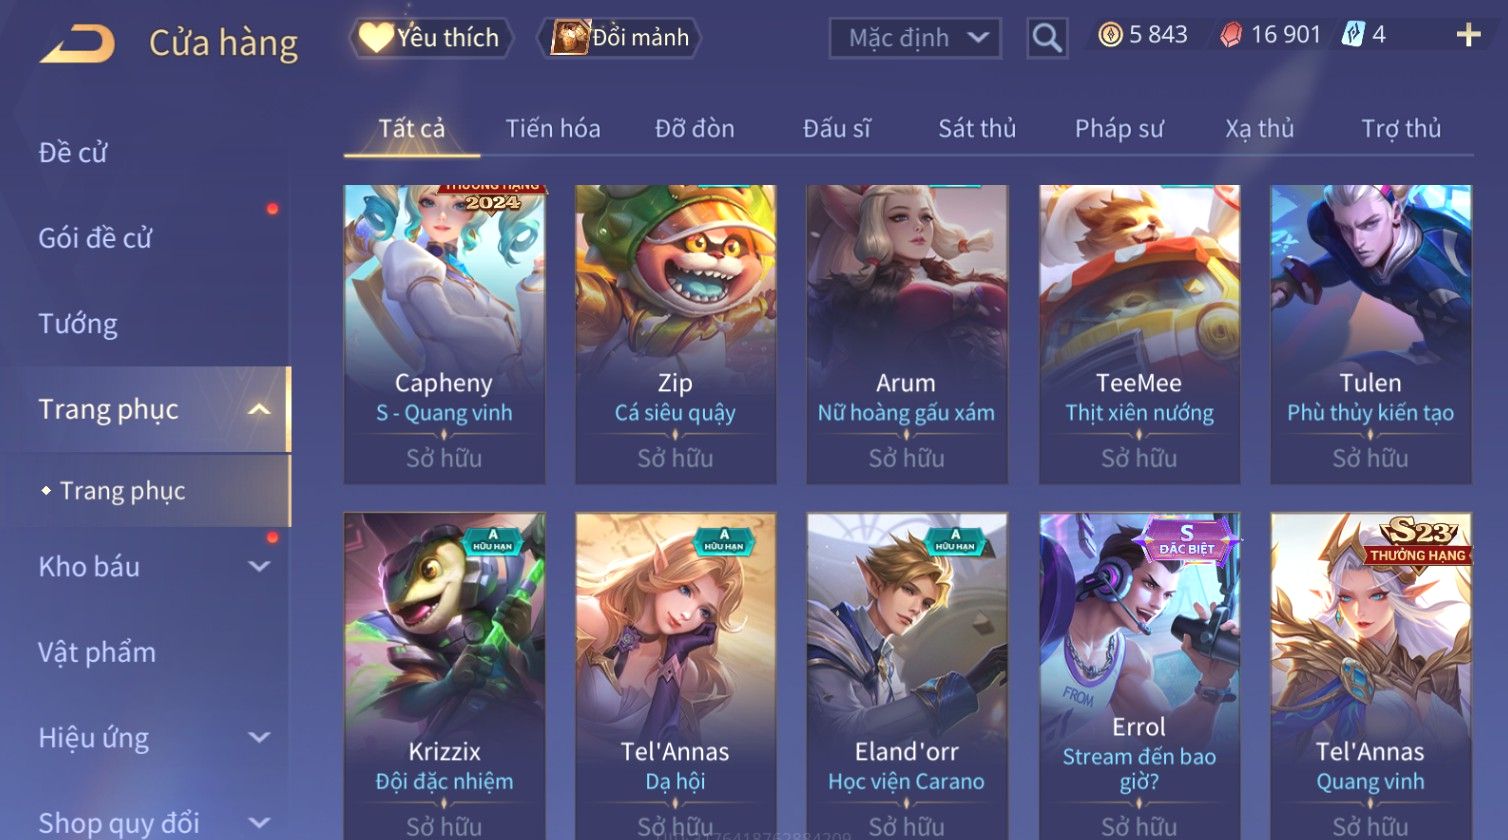Click the red ruby currency icon
This screenshot has width=1508, height=840.
coord(1230,36)
